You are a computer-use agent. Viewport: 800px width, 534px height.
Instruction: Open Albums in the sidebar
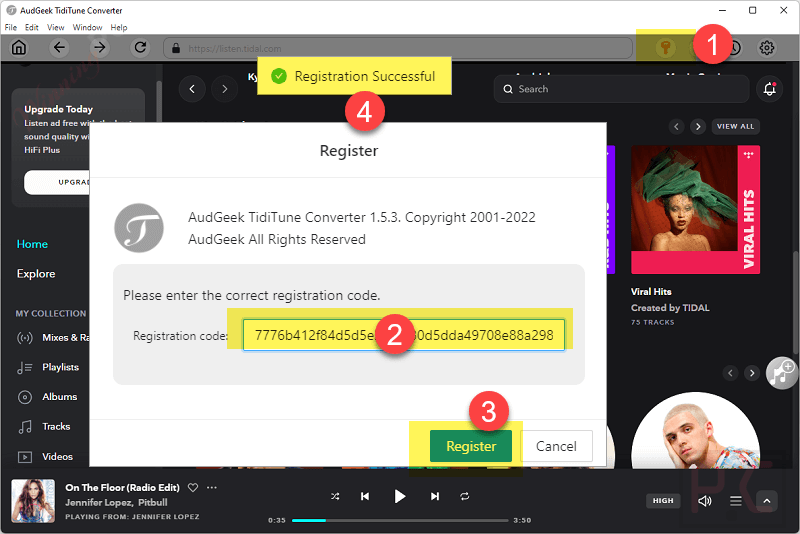click(x=59, y=397)
